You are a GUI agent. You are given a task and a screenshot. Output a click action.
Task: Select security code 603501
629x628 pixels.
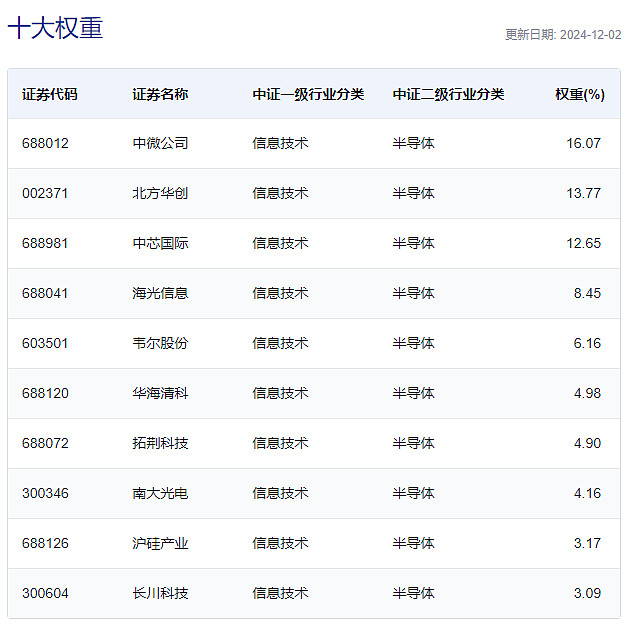[45, 343]
